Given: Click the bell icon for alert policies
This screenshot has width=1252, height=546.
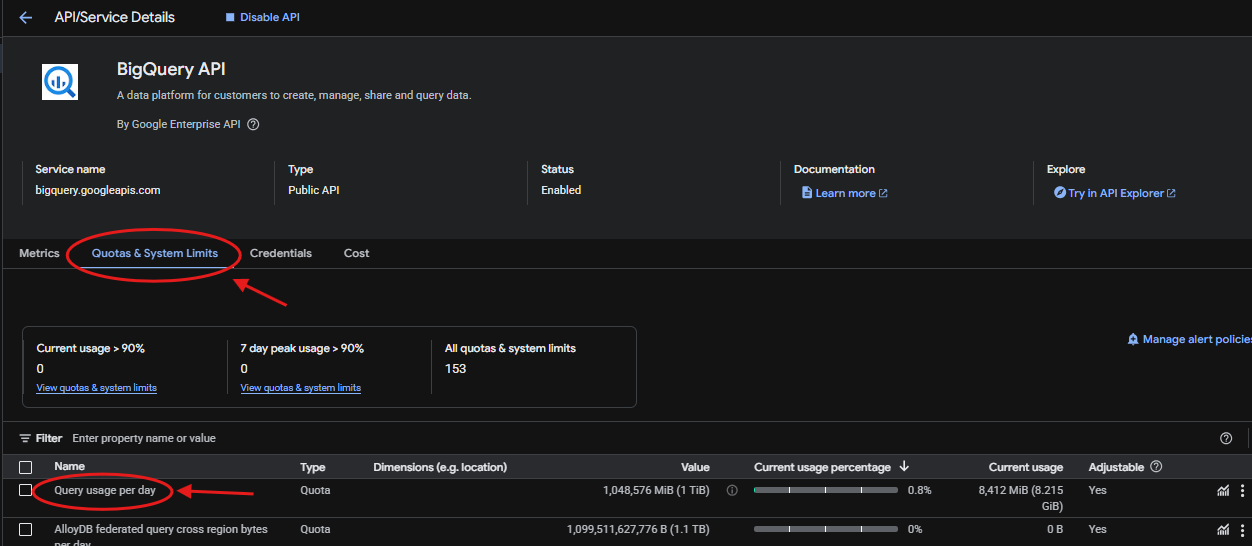Looking at the screenshot, I should [x=1133, y=340].
